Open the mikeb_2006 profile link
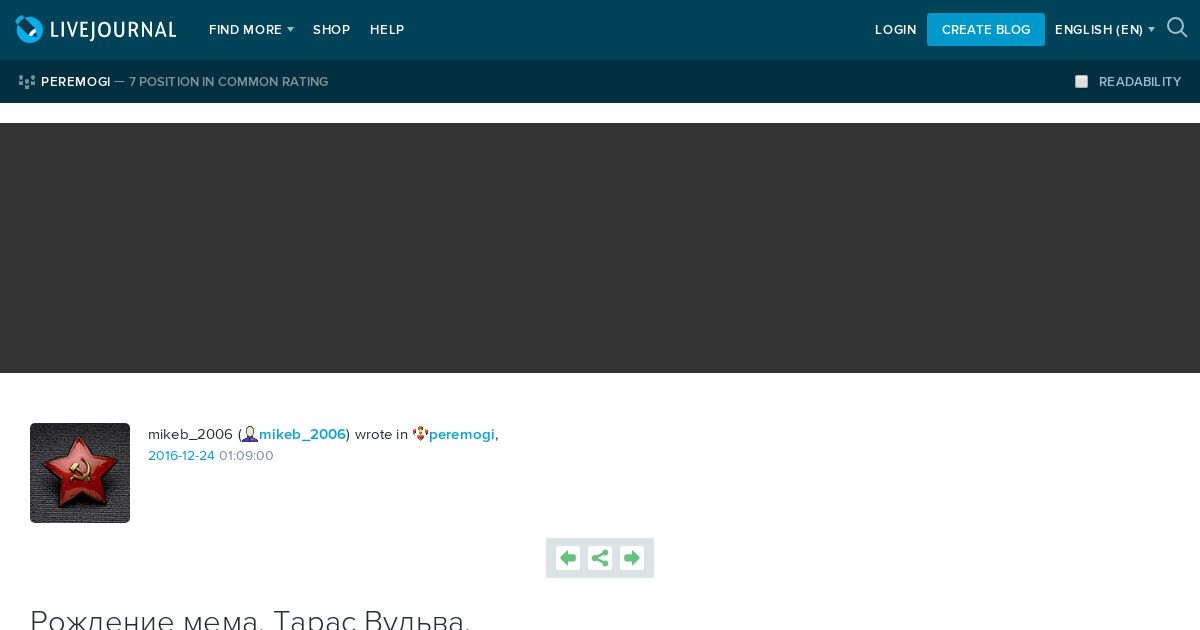 (x=302, y=434)
